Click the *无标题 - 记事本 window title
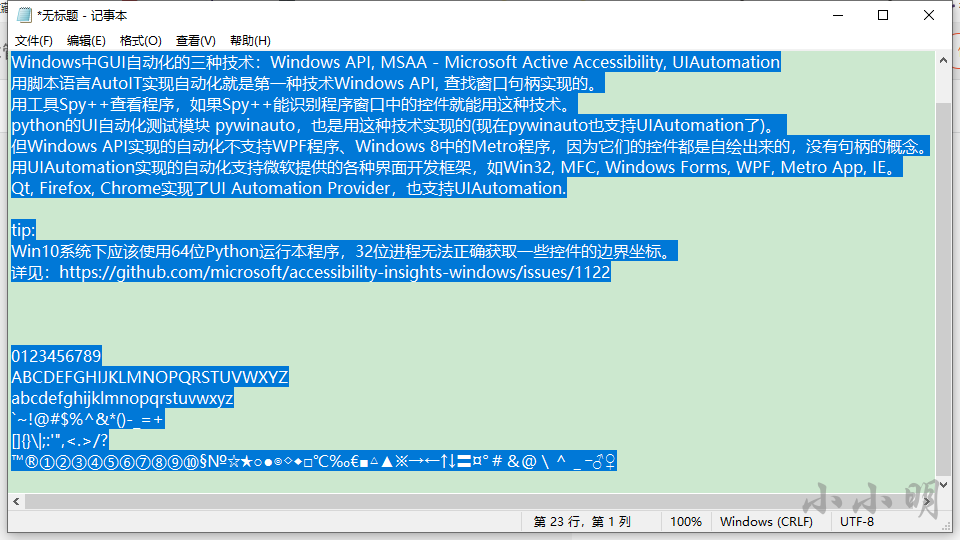The width and height of the screenshot is (960, 540). pos(82,15)
